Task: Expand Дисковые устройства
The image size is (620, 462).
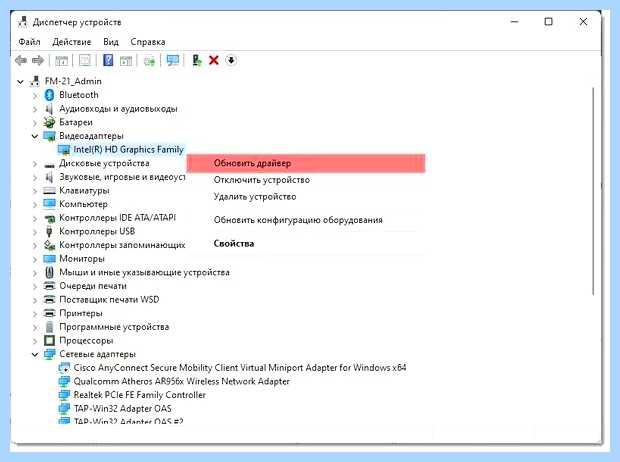Action: click(x=35, y=164)
